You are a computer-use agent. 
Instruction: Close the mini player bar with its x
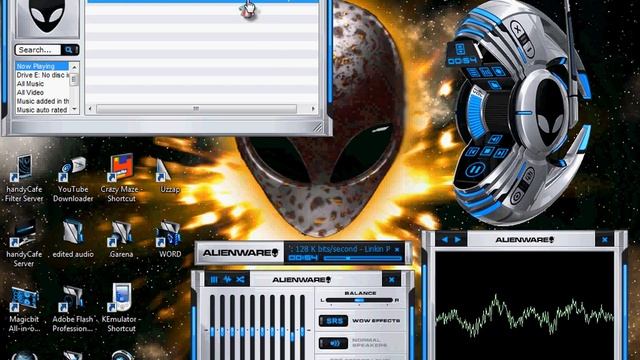click(x=397, y=249)
